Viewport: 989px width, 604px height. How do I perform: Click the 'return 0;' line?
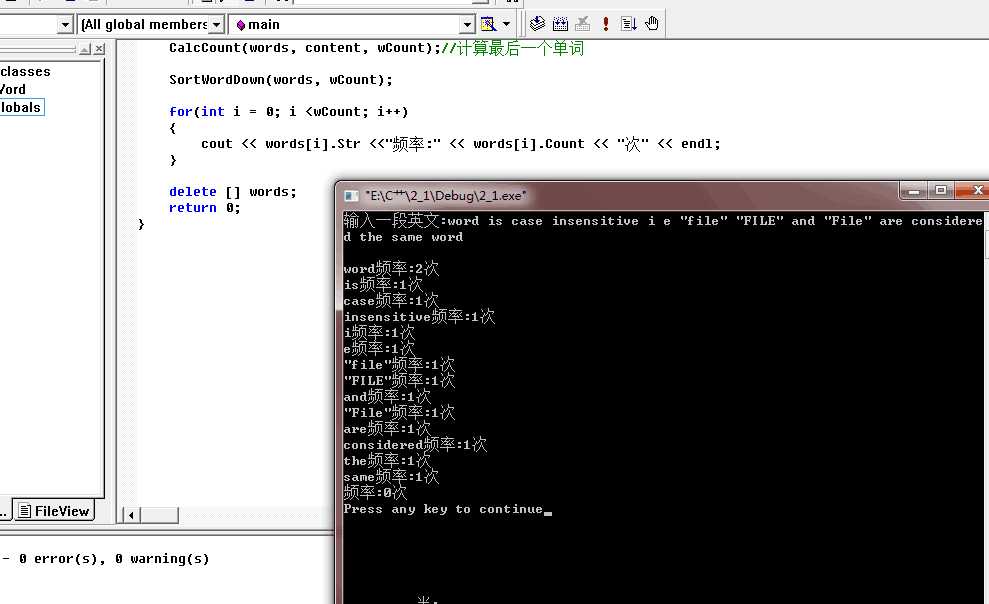pos(204,208)
